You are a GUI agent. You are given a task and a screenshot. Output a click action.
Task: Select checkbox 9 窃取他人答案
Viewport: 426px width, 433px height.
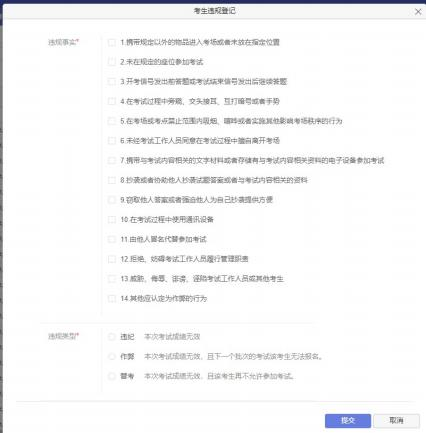click(x=112, y=200)
